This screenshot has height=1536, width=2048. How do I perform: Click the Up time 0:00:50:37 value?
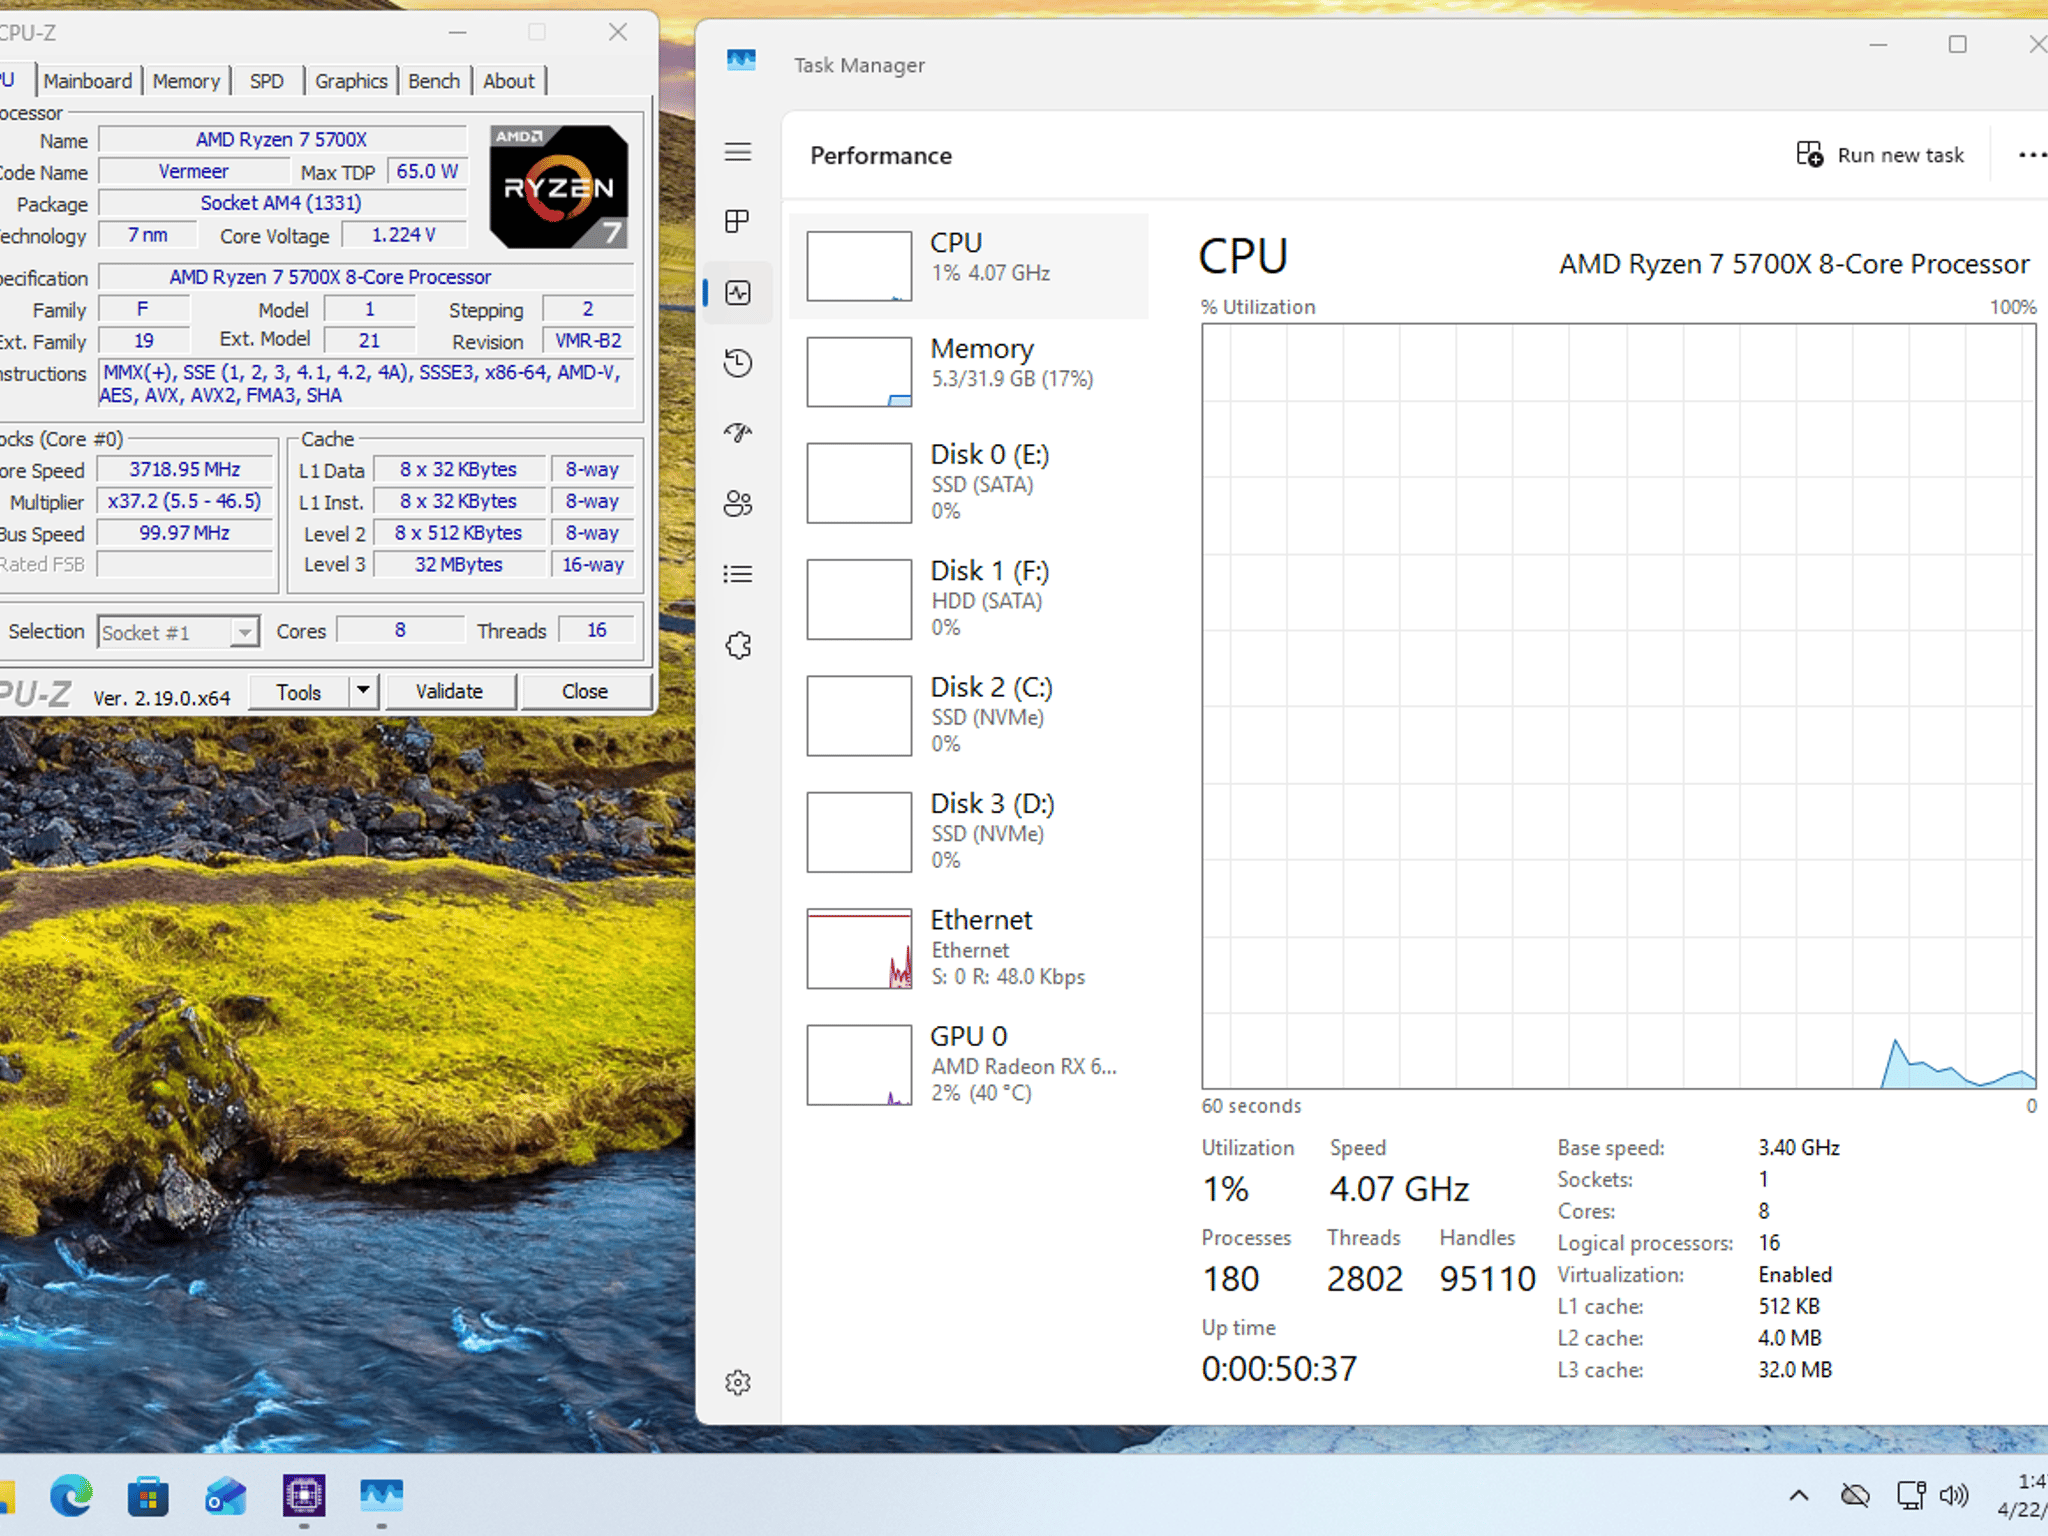[x=1279, y=1369]
